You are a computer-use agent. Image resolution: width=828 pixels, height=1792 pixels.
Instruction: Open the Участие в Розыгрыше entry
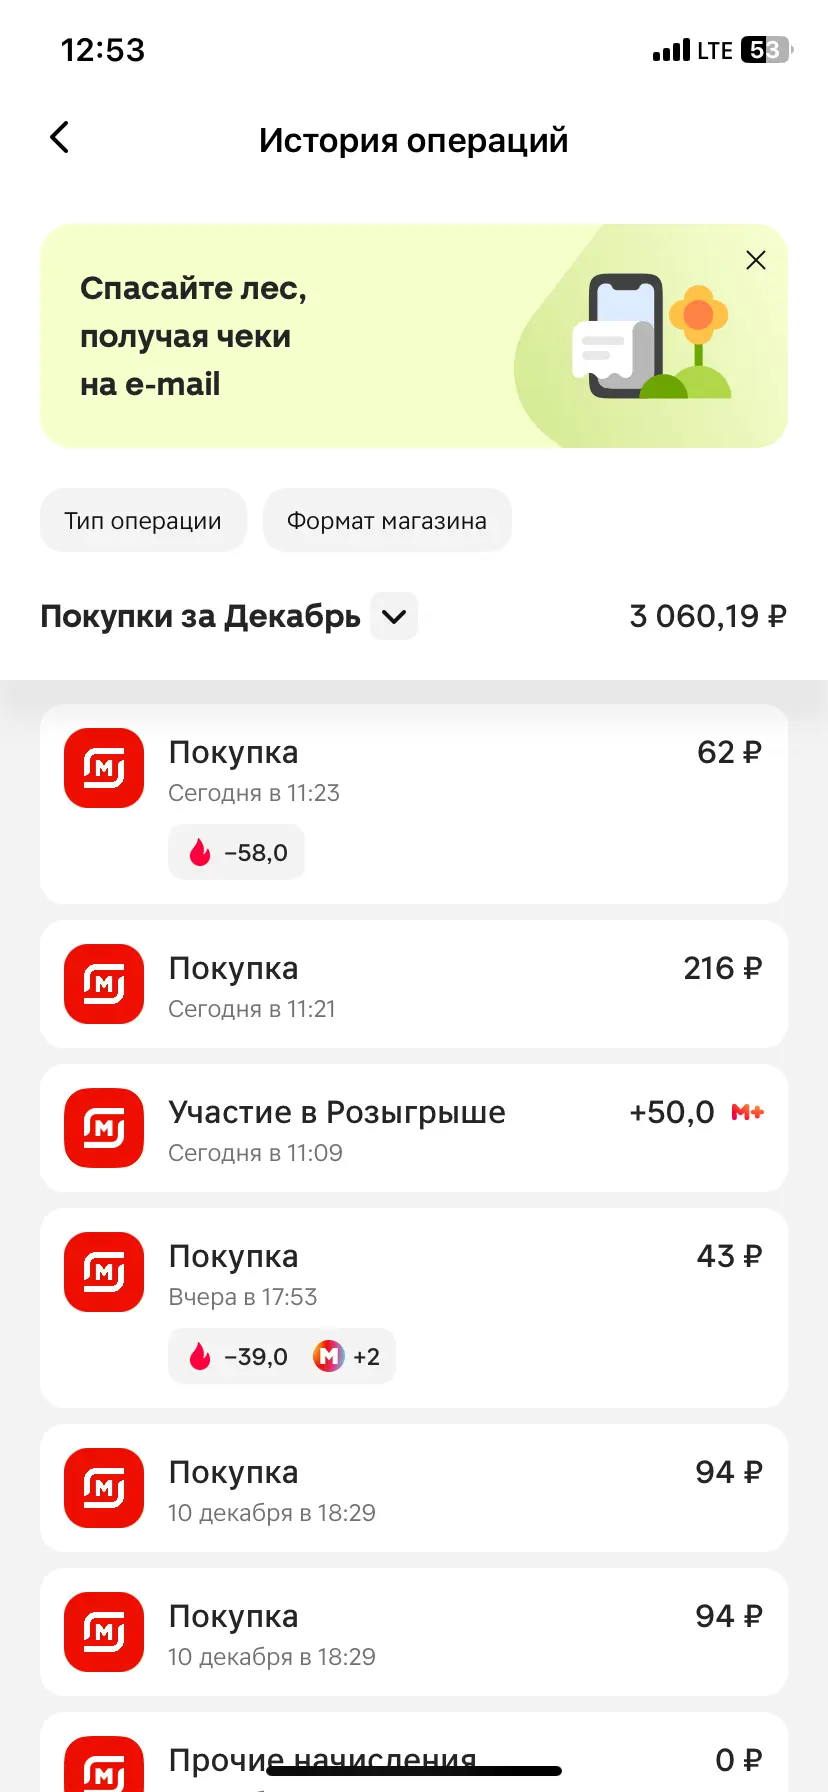point(414,1128)
